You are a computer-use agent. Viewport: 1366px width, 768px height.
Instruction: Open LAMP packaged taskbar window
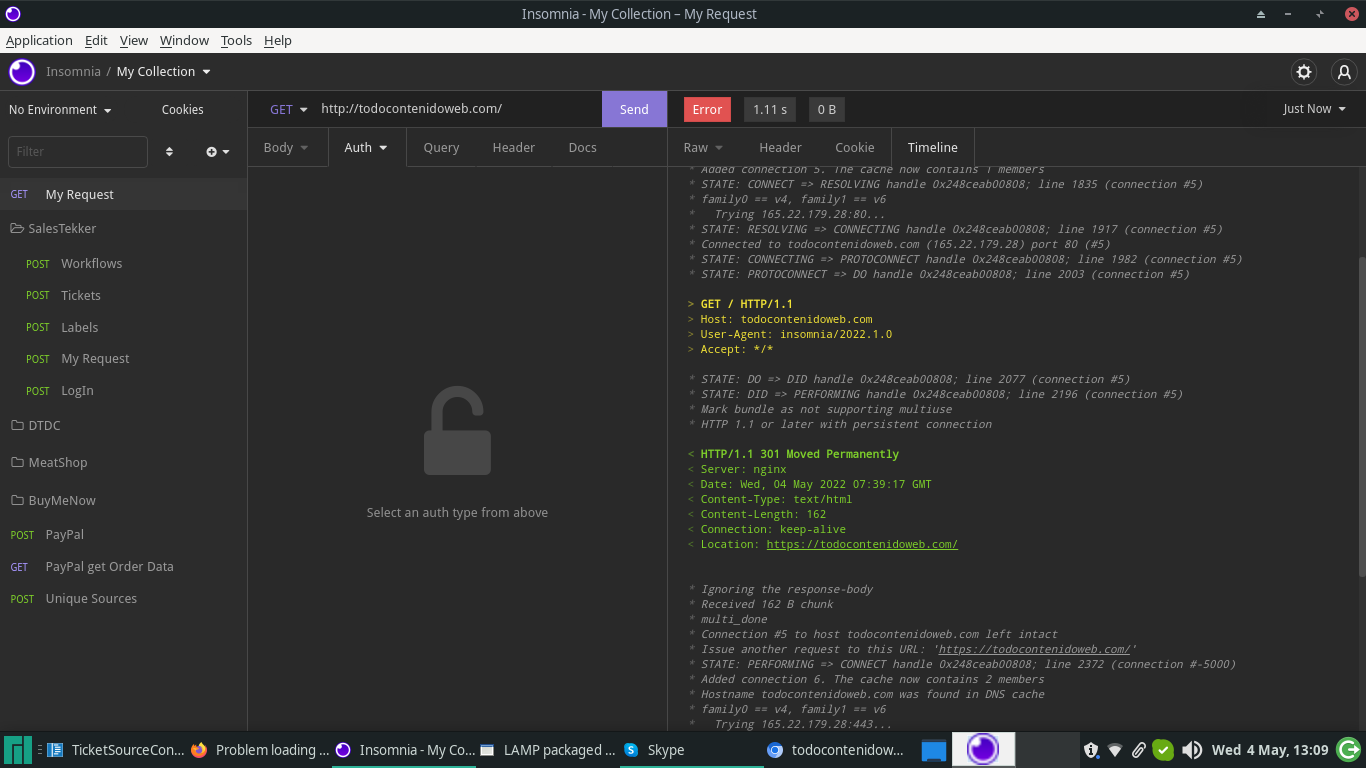coord(547,750)
